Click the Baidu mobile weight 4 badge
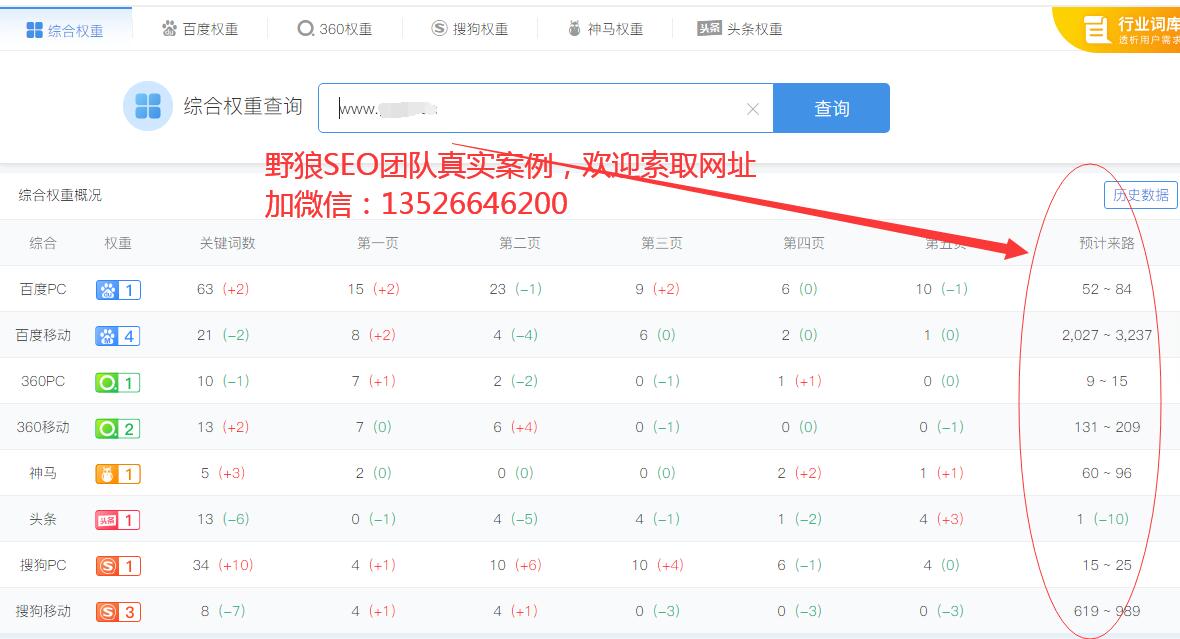1180x639 pixels. (118, 336)
